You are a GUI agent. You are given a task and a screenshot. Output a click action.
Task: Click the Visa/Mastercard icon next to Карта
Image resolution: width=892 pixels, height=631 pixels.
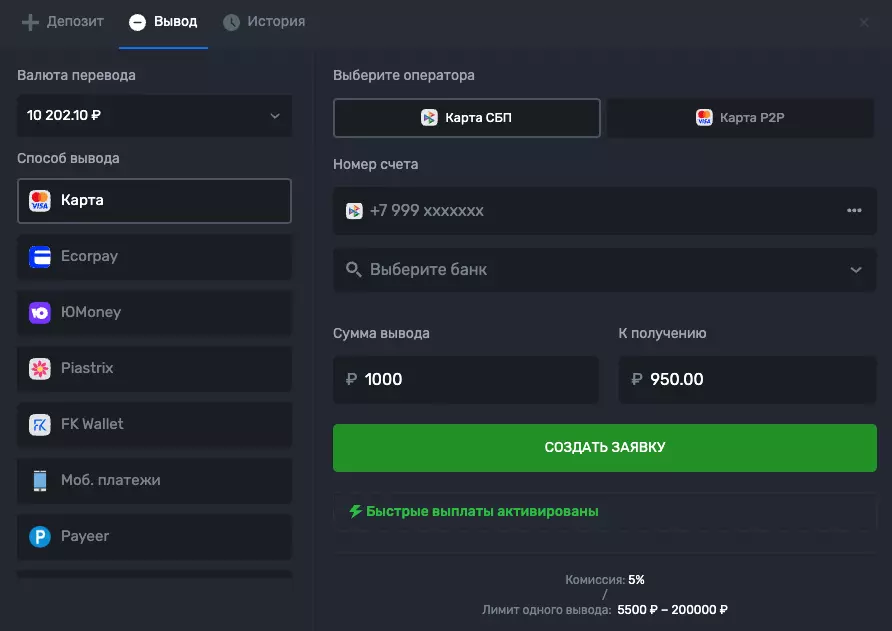[x=40, y=201]
